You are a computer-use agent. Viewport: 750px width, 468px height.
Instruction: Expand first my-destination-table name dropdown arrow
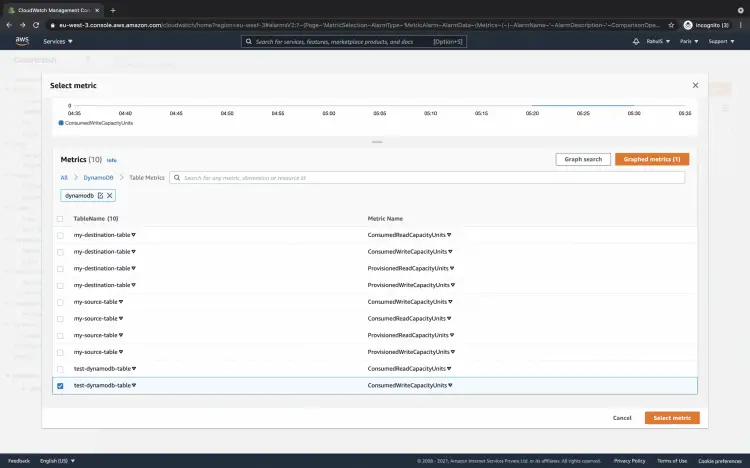point(133,235)
